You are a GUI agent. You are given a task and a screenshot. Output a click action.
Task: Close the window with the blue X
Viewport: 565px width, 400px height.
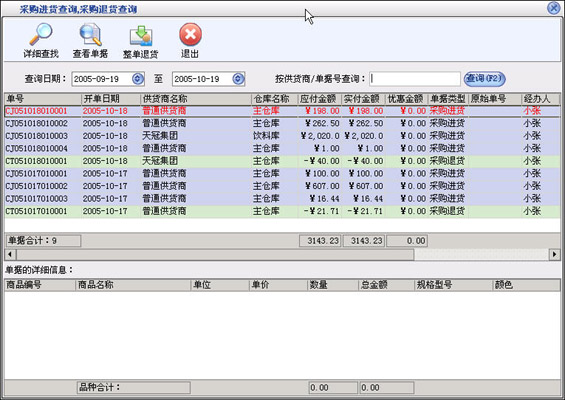(x=554, y=8)
